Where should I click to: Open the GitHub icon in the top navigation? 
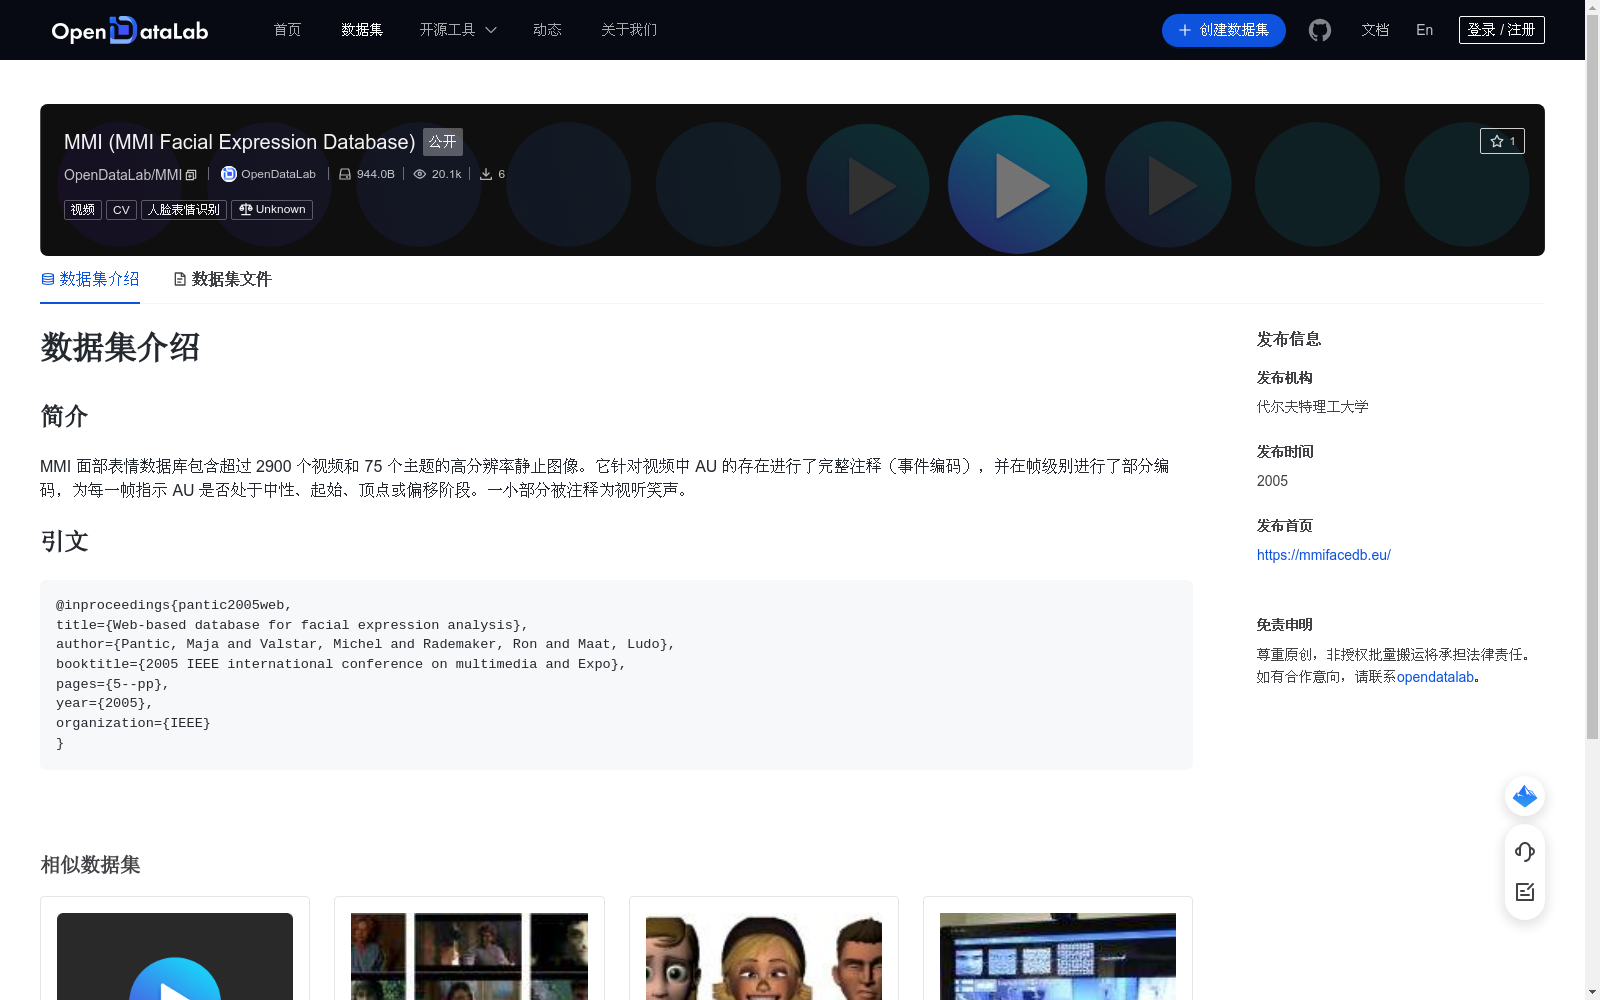(1319, 30)
